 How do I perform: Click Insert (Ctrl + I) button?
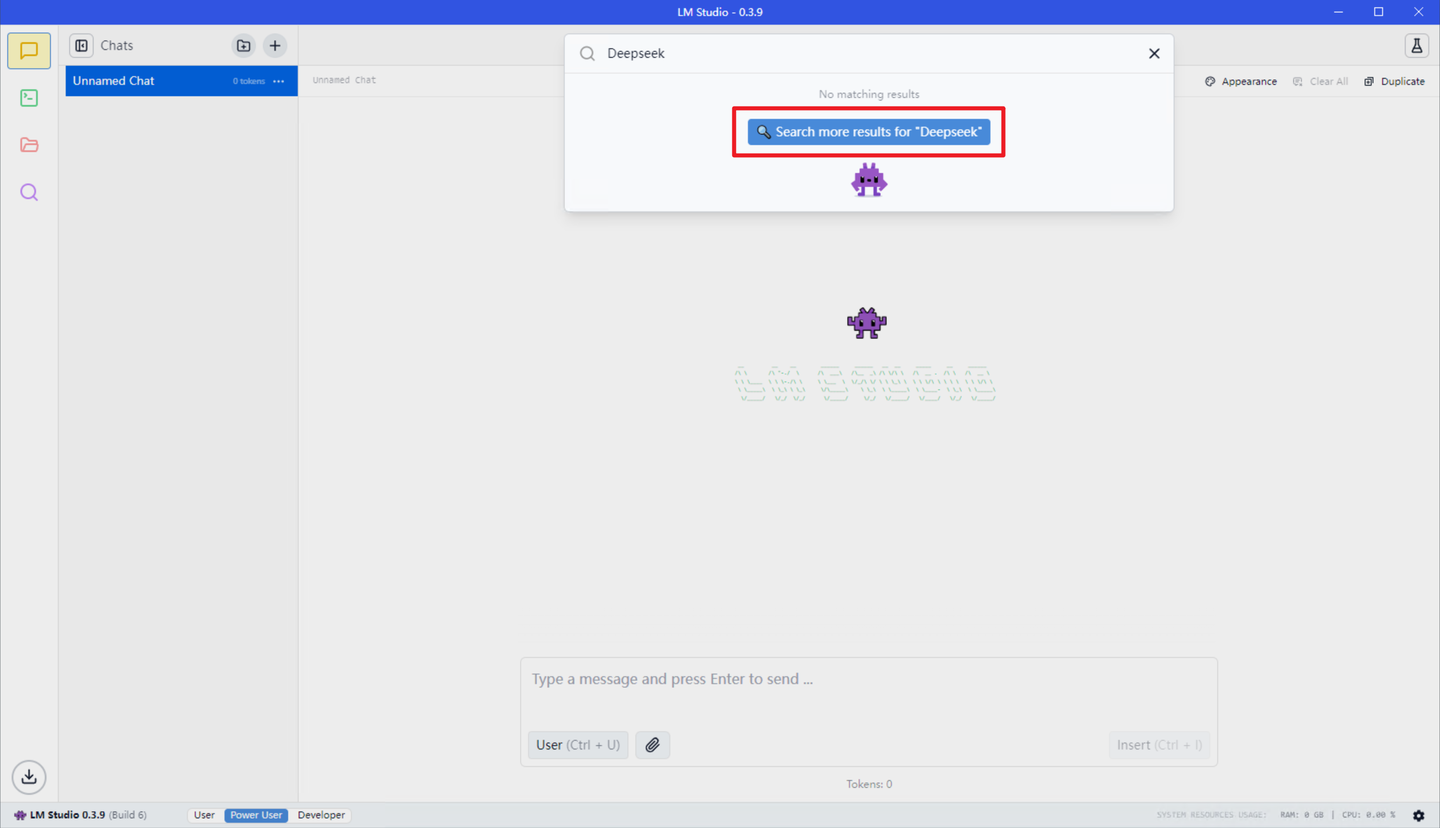pos(1159,744)
